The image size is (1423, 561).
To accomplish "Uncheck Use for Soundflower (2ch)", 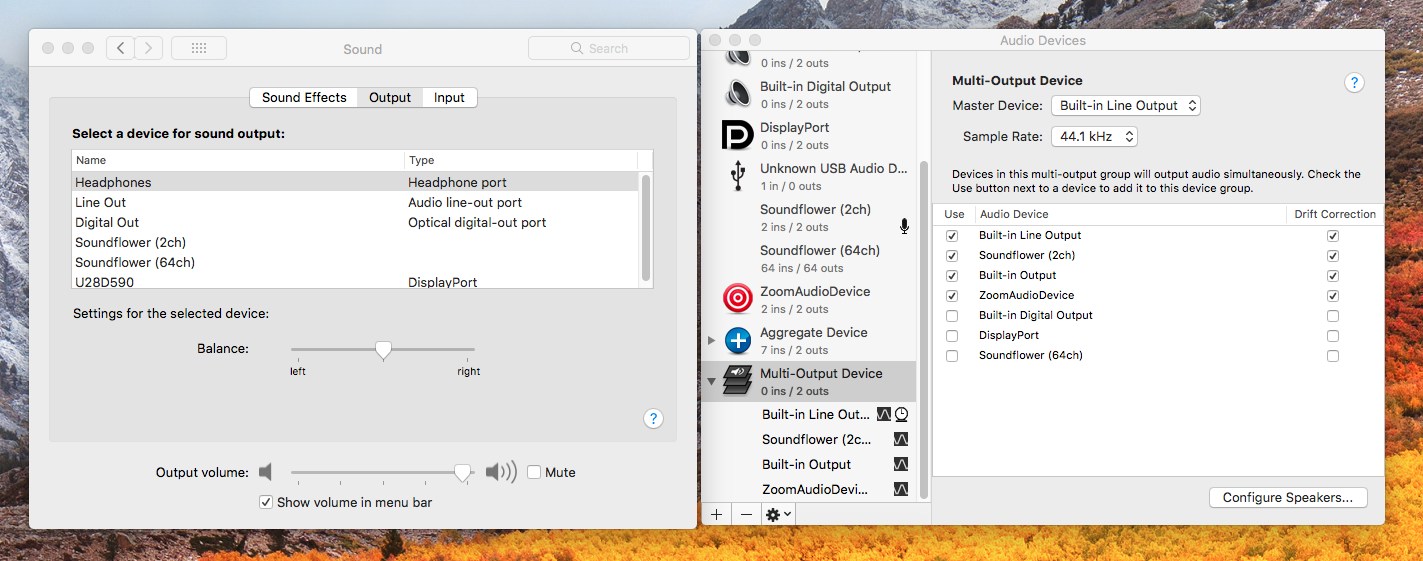I will (952, 256).
